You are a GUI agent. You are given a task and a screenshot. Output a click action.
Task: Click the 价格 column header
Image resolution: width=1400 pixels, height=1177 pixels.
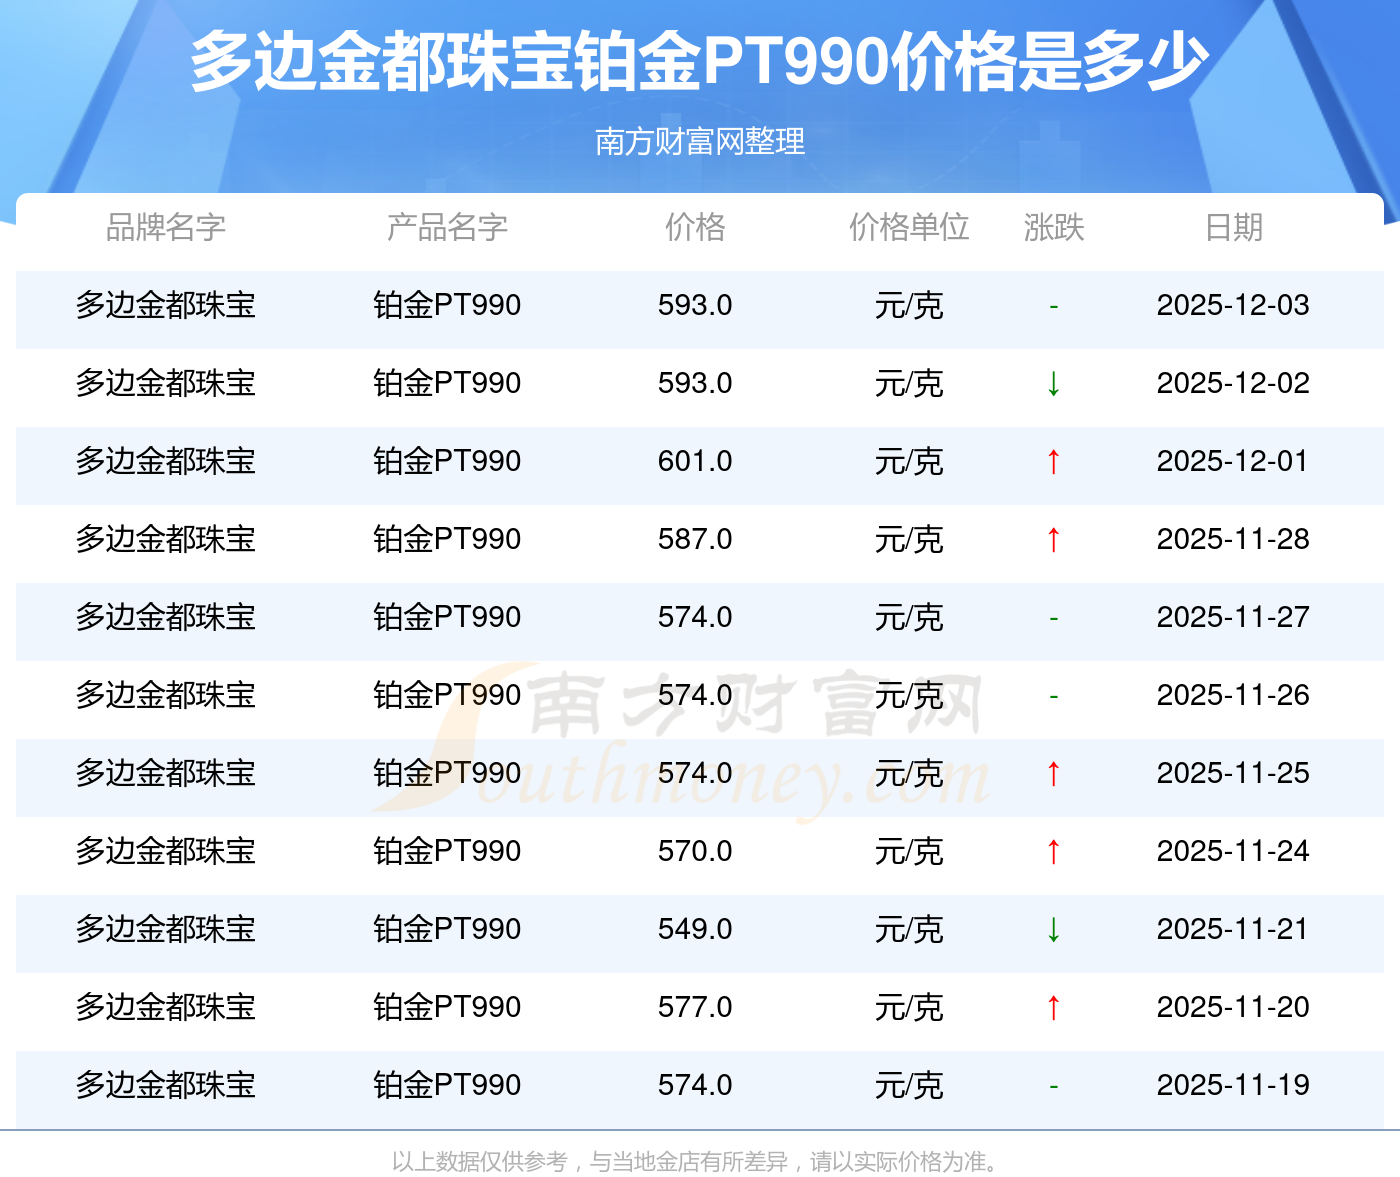[x=695, y=228]
